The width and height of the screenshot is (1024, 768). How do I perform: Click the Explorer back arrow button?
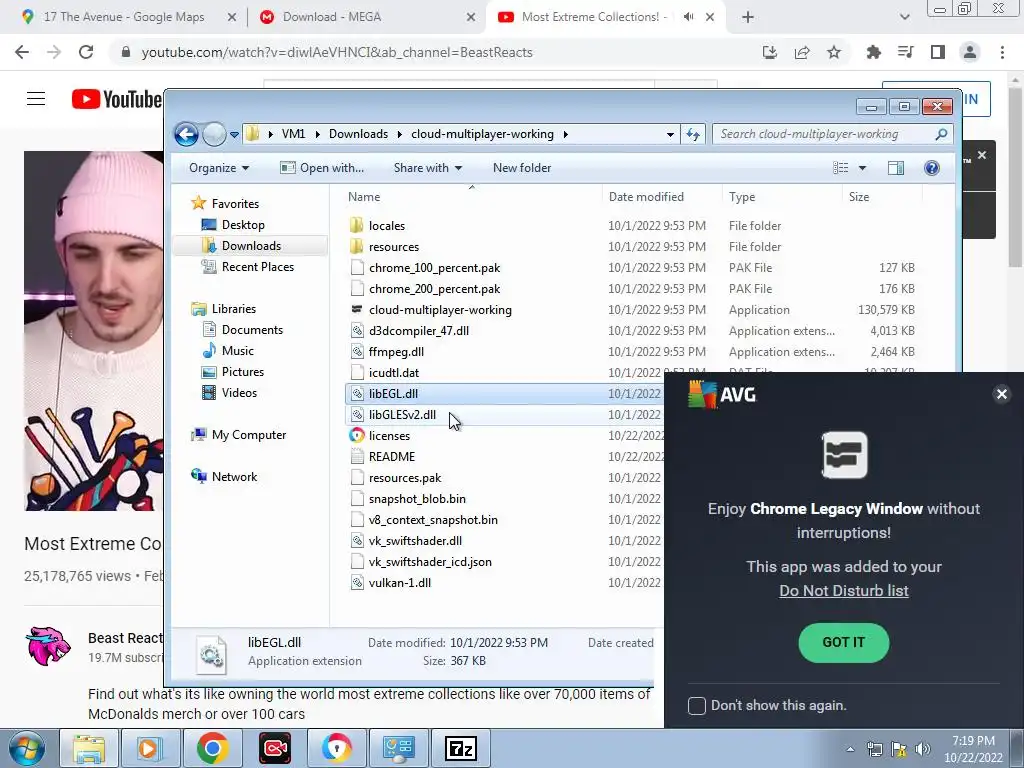[x=186, y=135]
